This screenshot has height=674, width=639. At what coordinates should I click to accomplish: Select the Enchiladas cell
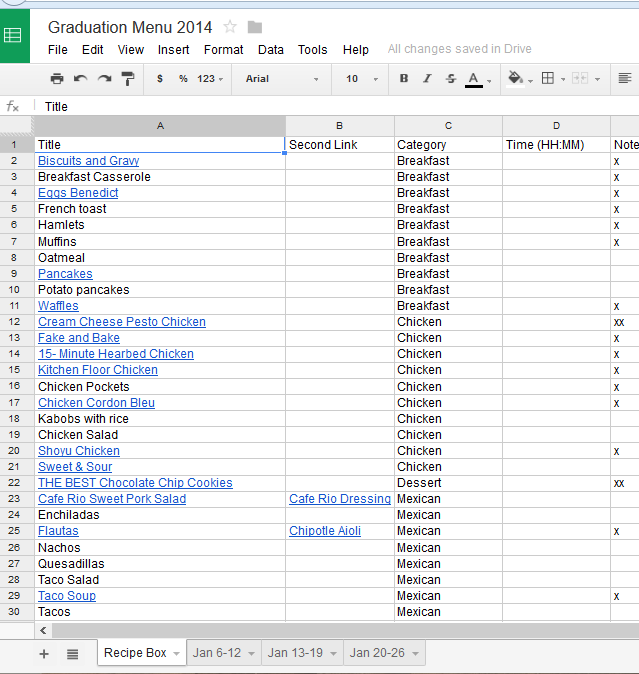tap(160, 515)
